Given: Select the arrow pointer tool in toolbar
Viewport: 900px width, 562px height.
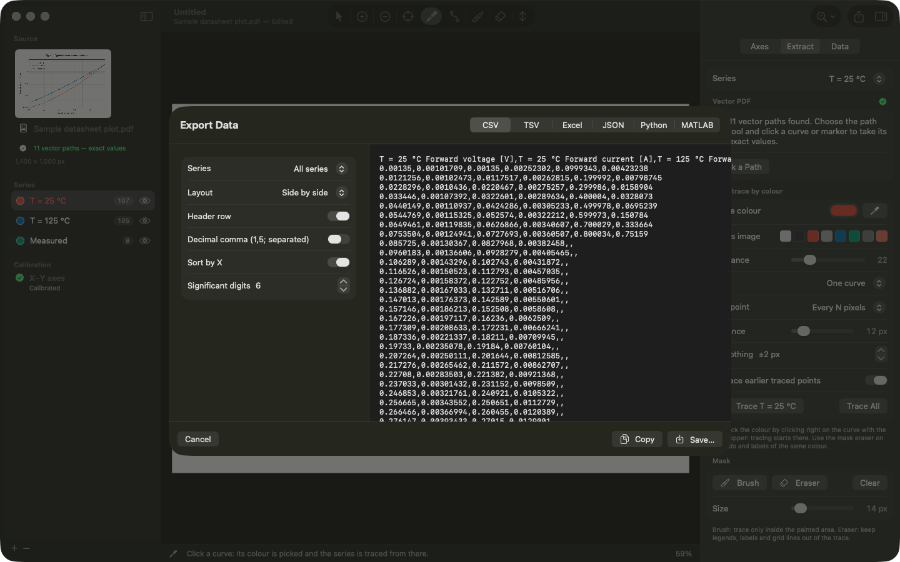Looking at the screenshot, I should pyautogui.click(x=339, y=17).
